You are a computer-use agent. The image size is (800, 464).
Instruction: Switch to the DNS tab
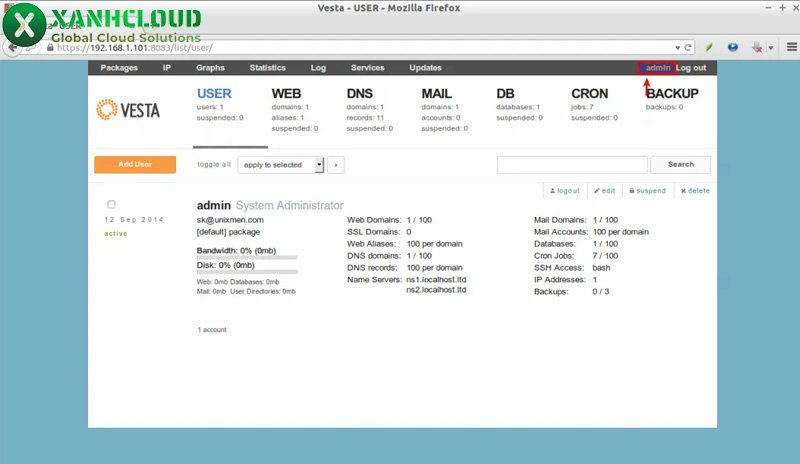(x=360, y=94)
